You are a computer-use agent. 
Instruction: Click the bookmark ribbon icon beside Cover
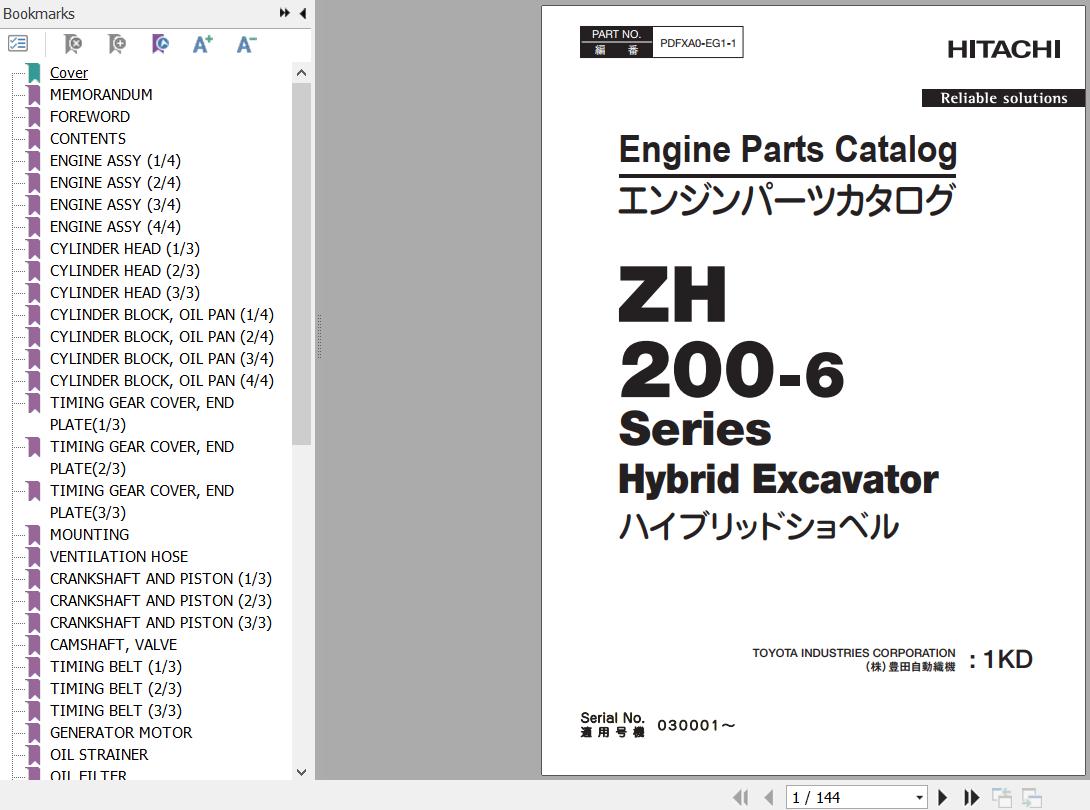click(33, 73)
